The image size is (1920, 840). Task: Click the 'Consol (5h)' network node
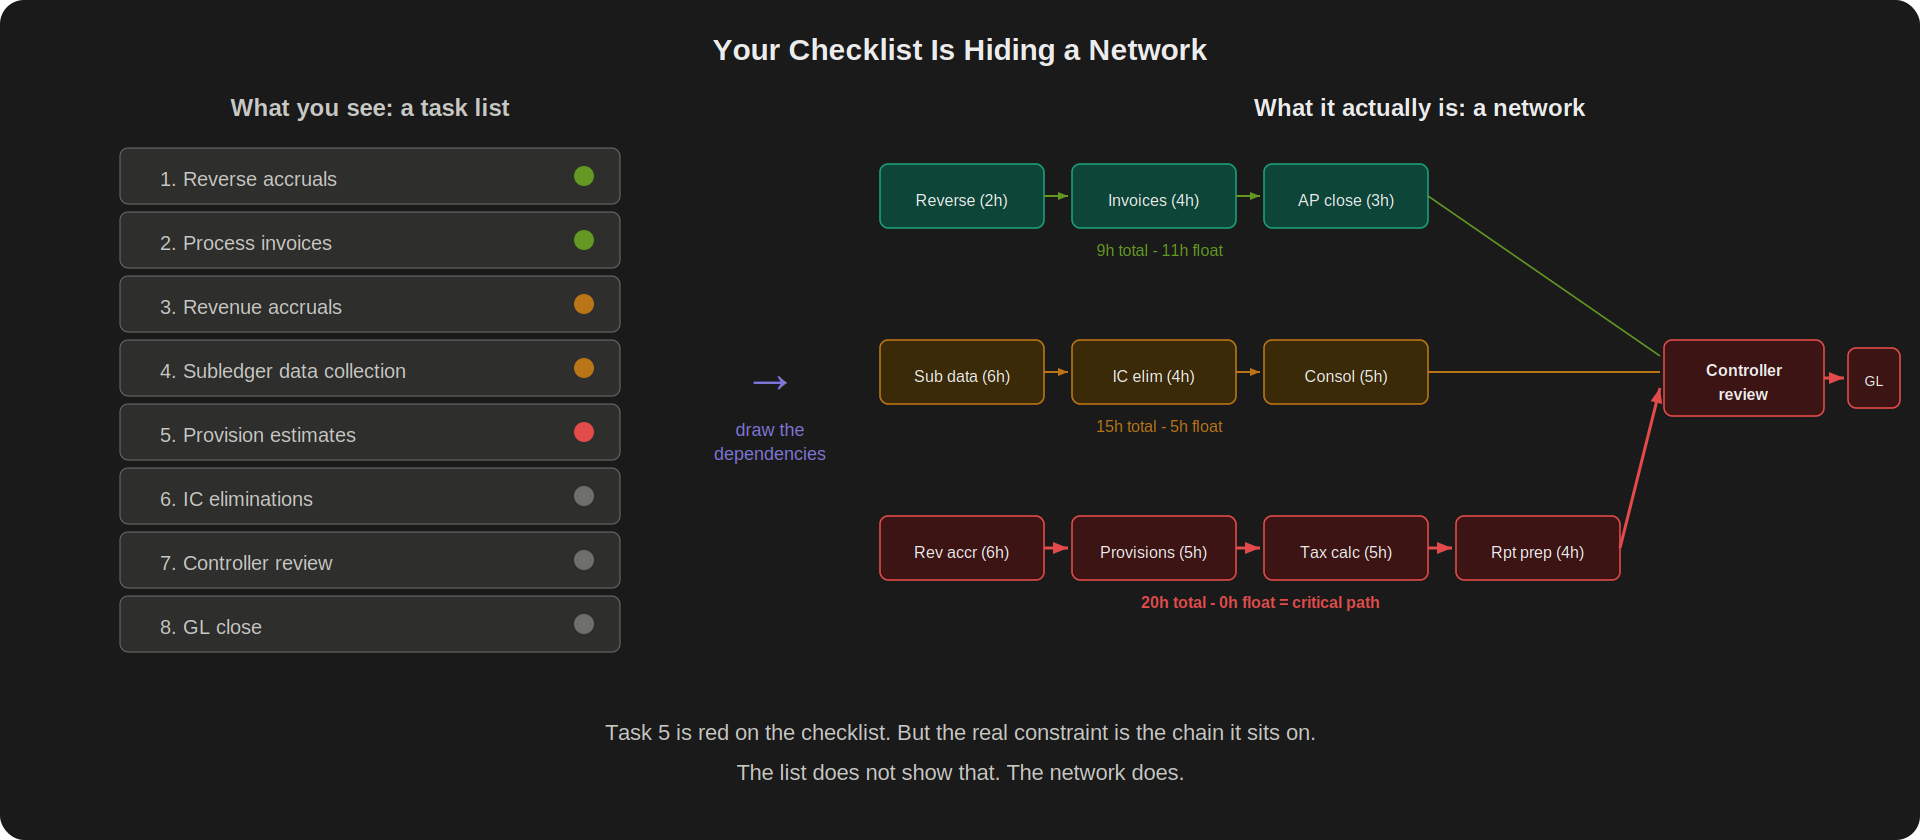point(1346,372)
